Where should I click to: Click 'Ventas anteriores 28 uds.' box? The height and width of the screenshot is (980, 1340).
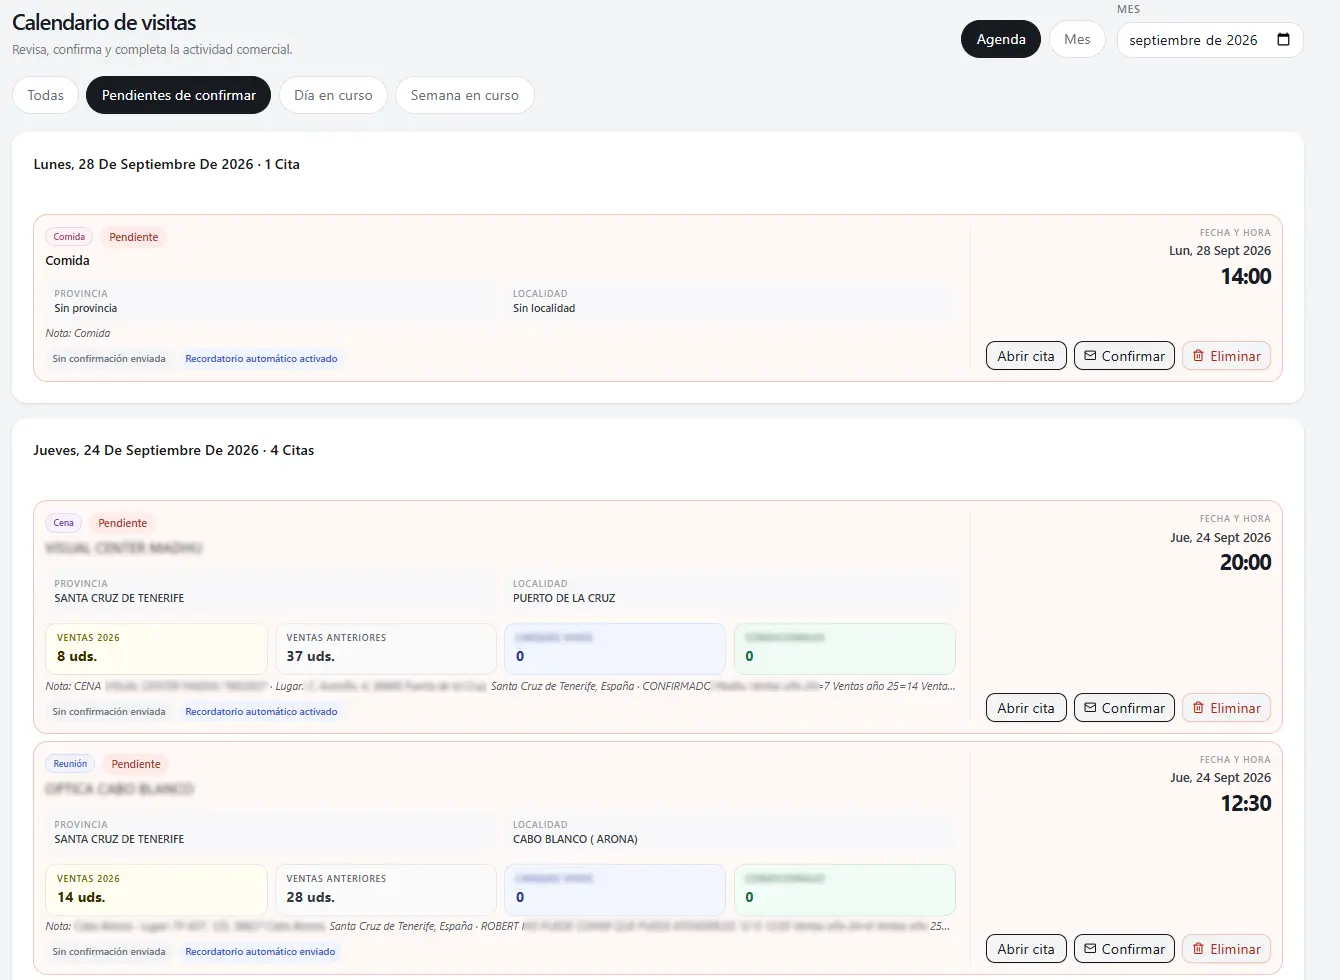click(x=386, y=889)
